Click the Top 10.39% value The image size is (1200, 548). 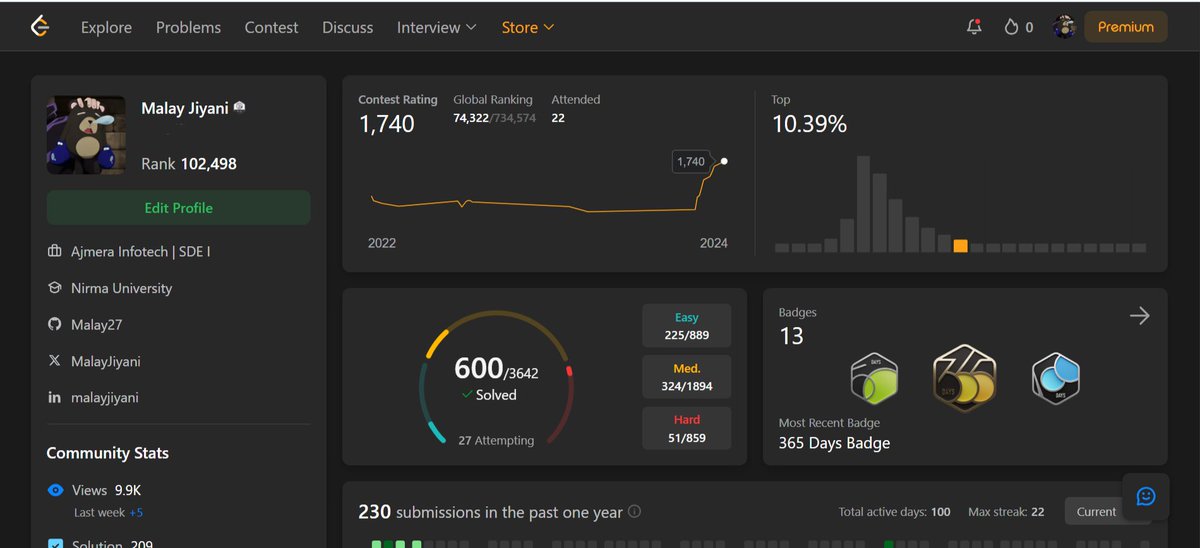pos(809,124)
